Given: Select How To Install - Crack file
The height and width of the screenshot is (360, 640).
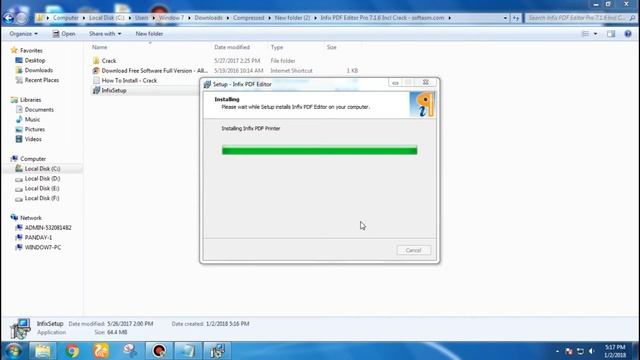Looking at the screenshot, I should 129,80.
